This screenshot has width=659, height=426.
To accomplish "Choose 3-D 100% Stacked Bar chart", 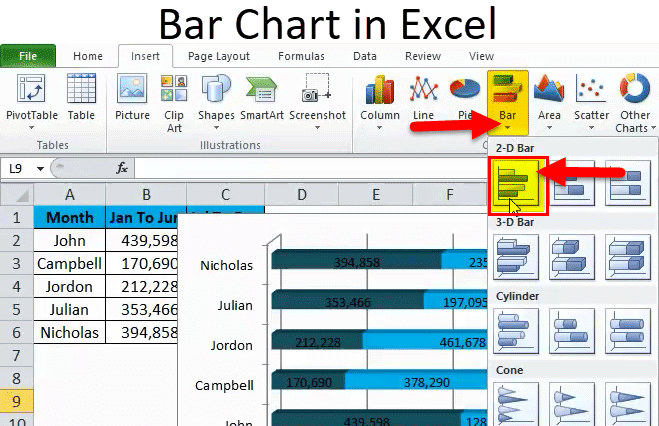I will pos(627,257).
